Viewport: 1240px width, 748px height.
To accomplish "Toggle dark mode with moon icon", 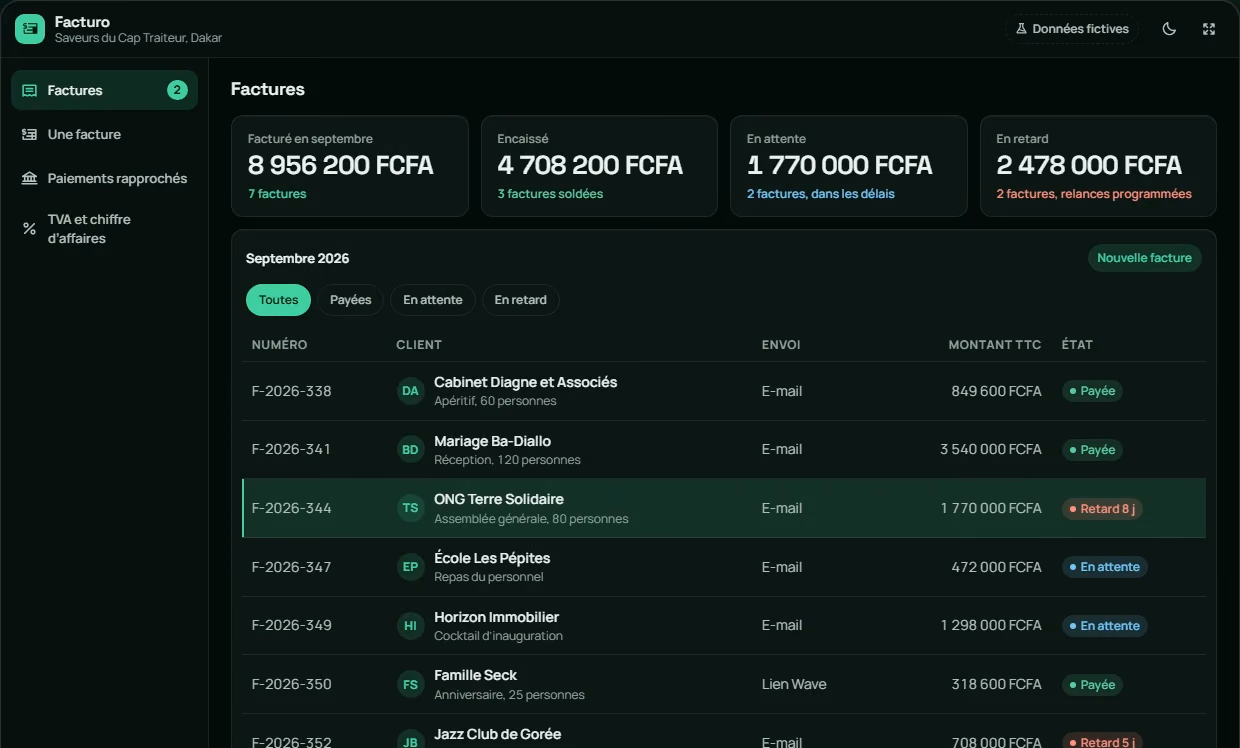I will [x=1169, y=29].
